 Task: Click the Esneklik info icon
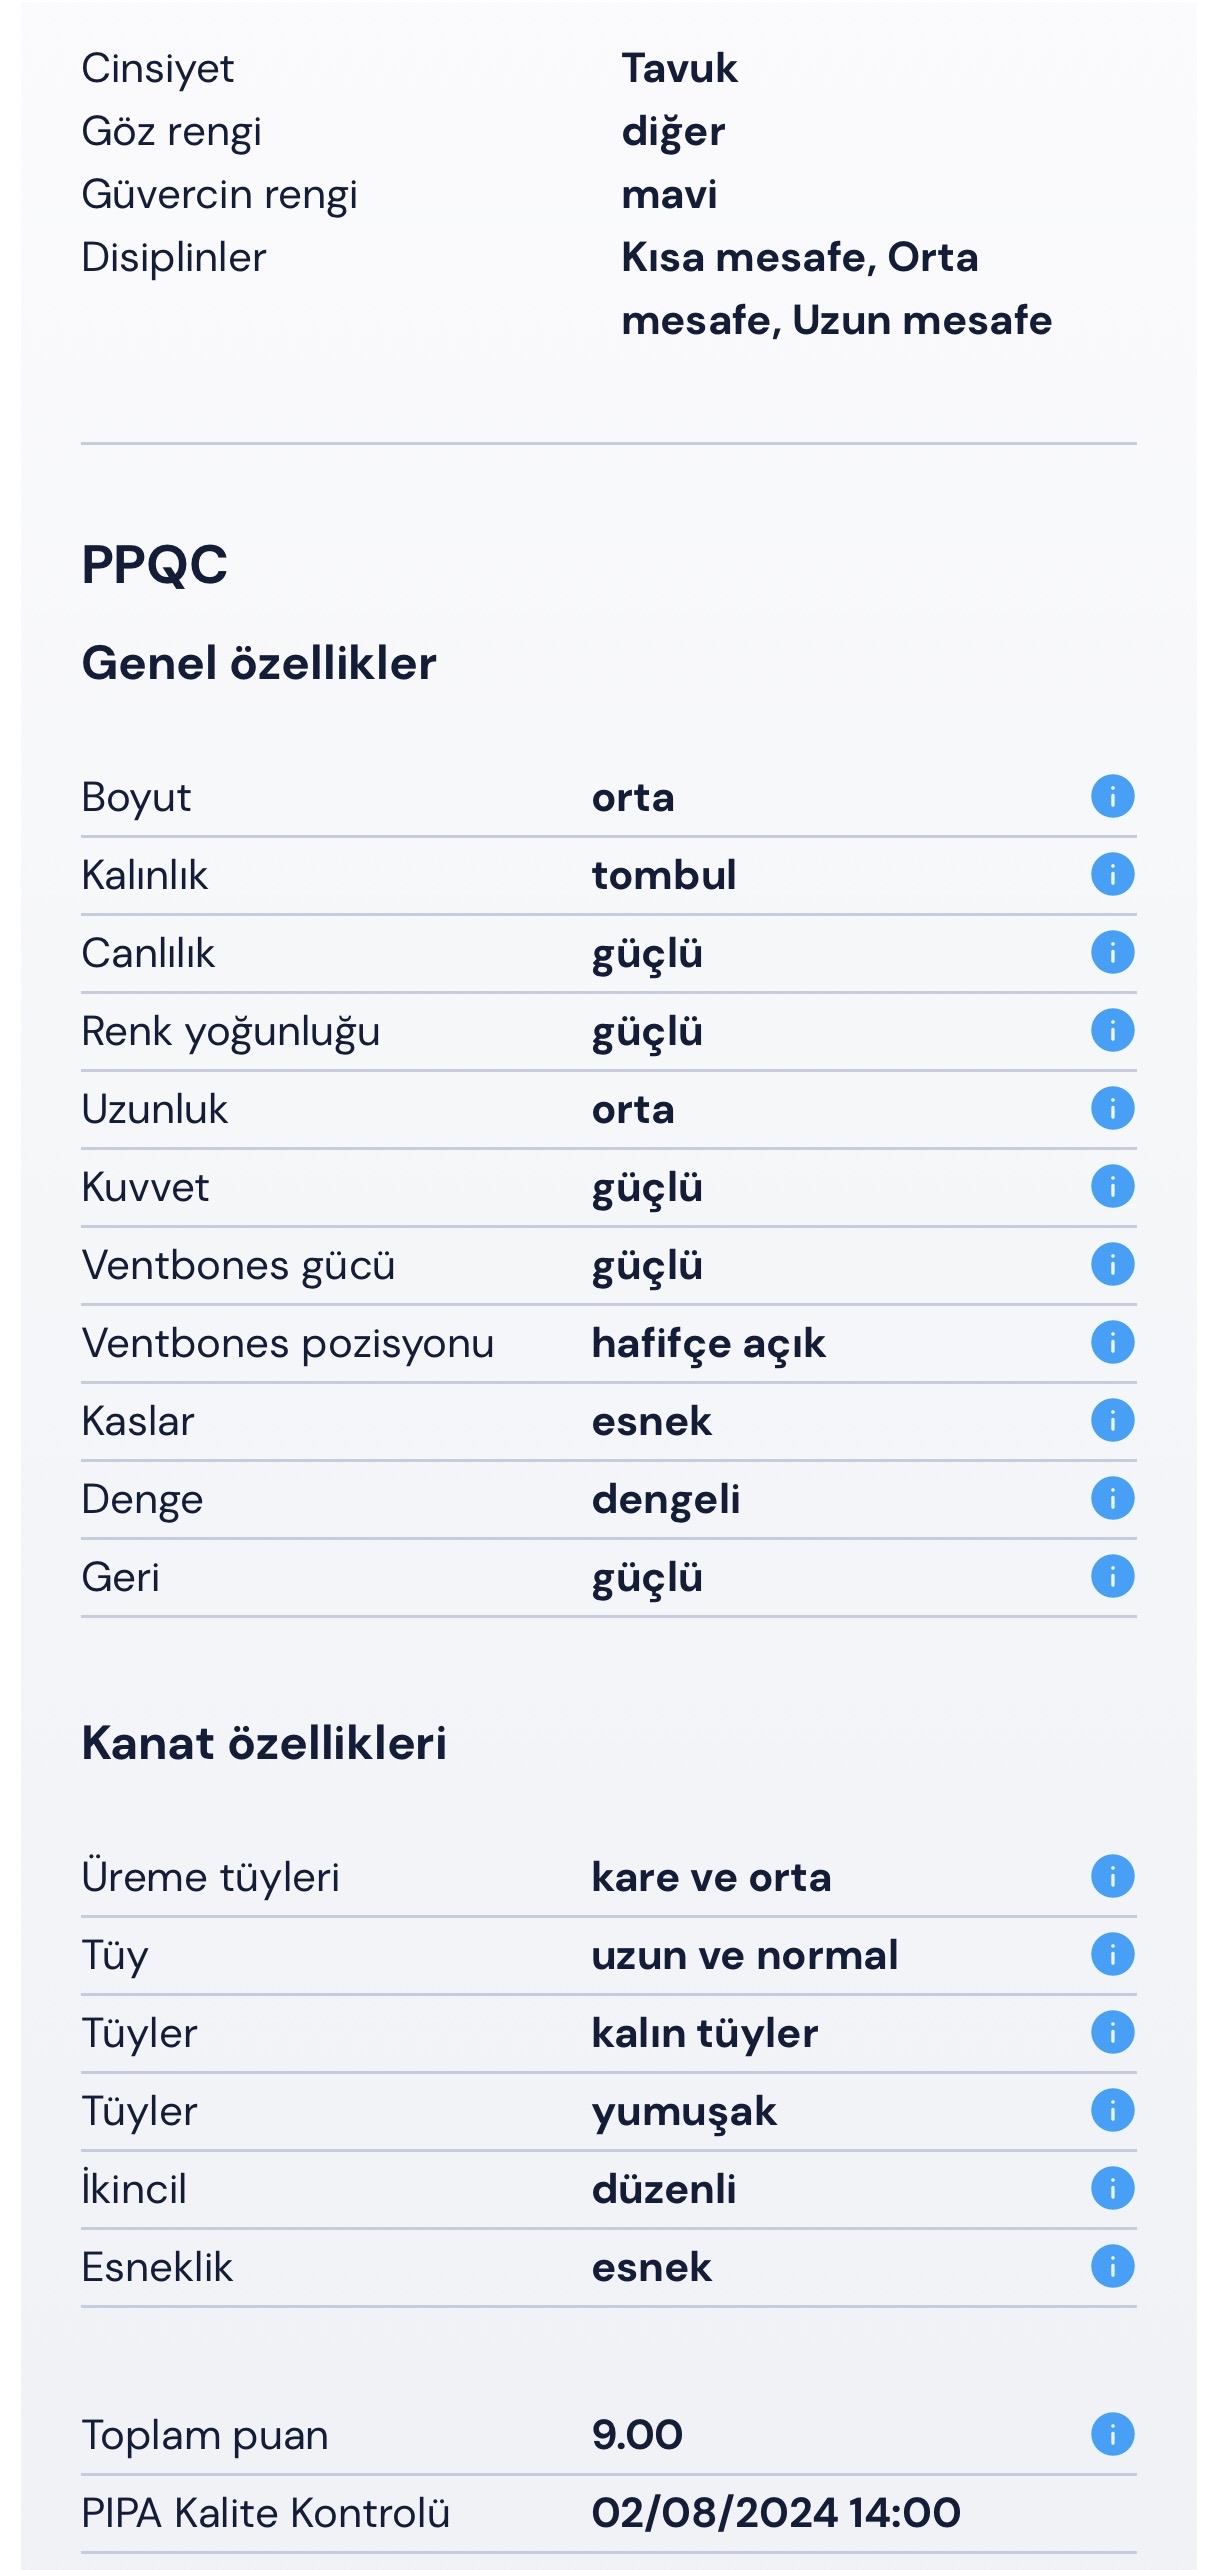point(1111,2267)
